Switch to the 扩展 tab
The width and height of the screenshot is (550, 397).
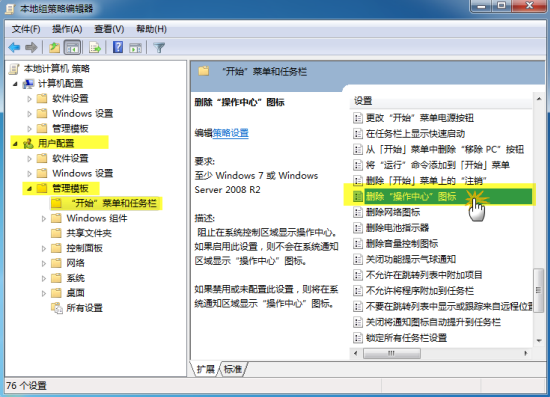pyautogui.click(x=206, y=369)
